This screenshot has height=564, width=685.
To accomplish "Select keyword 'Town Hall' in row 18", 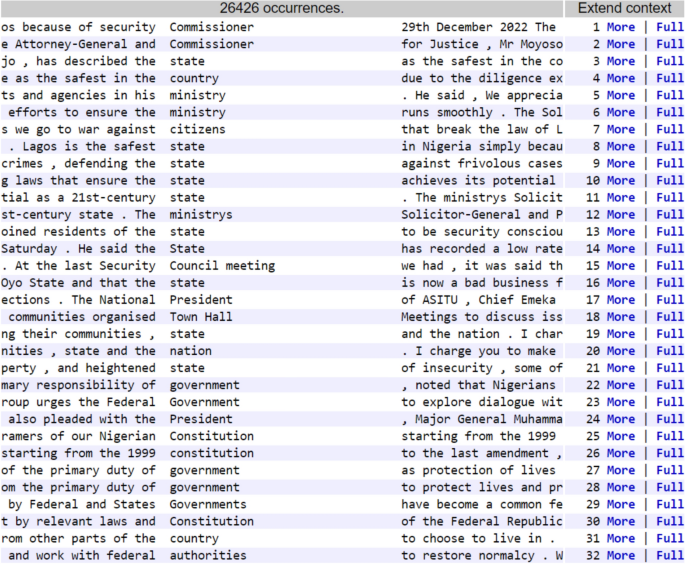I will pyautogui.click(x=201, y=317).
